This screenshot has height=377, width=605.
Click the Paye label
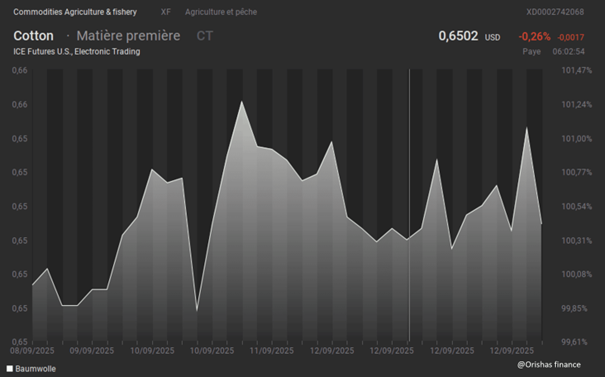(x=531, y=51)
